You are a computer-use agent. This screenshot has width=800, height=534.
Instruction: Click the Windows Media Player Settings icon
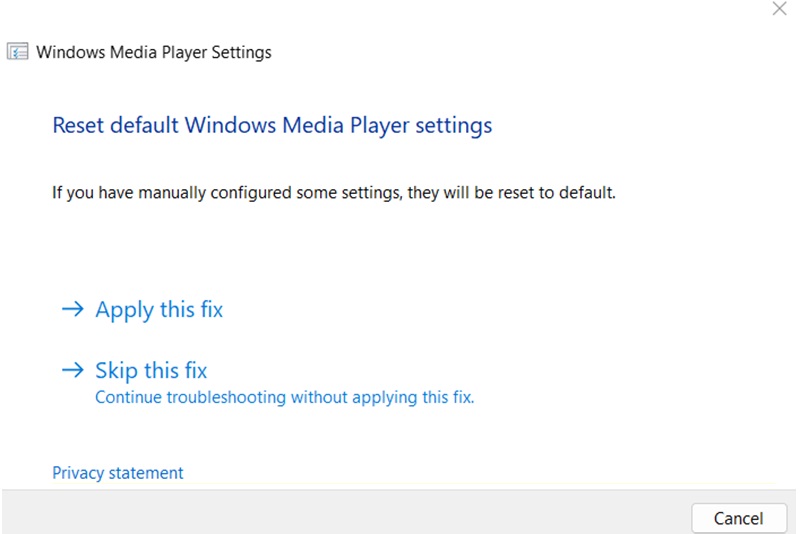point(17,52)
